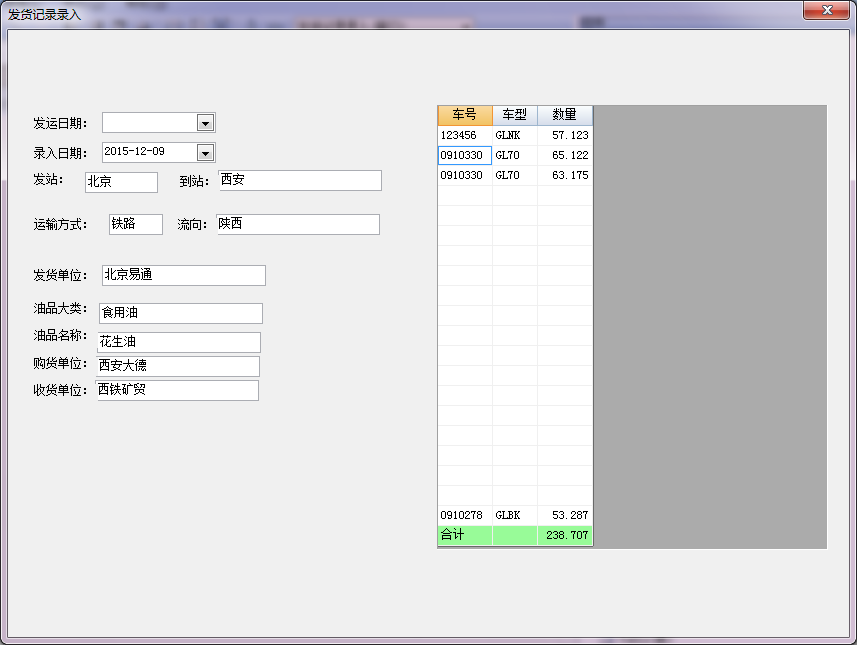Click the 发站 field containing 北京
Screen dimensions: 857x645
coord(121,182)
